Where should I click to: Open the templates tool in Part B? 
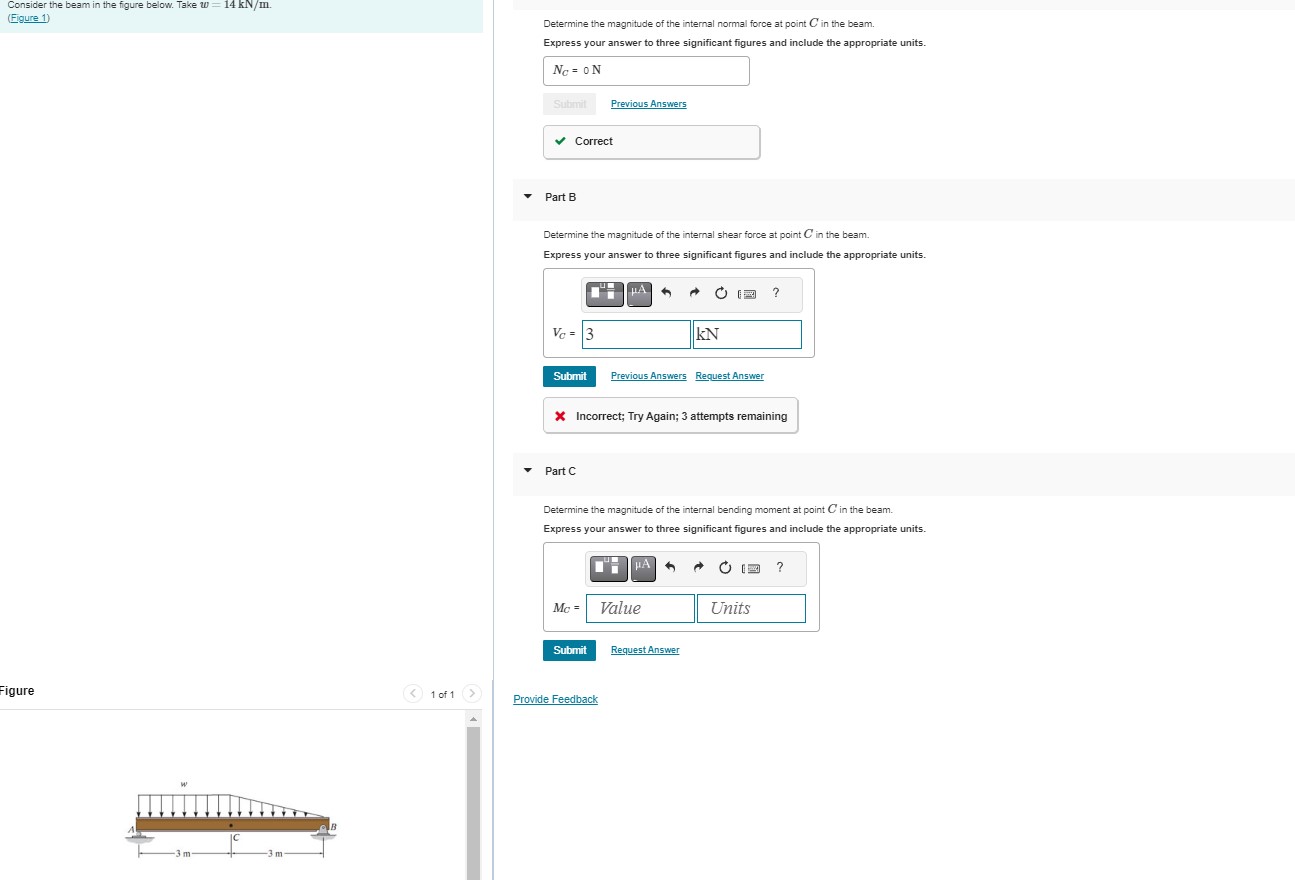(x=605, y=293)
